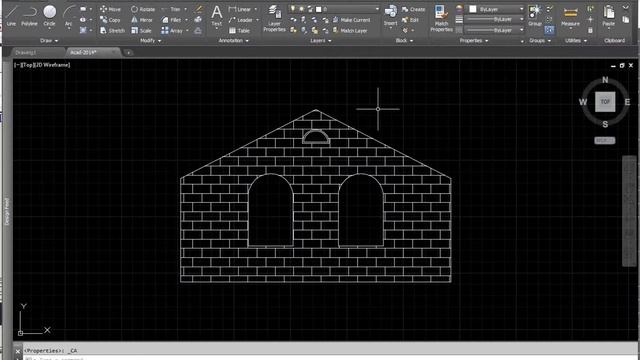The width and height of the screenshot is (640, 360).
Task: Activate the Array command
Action: [x=172, y=30]
